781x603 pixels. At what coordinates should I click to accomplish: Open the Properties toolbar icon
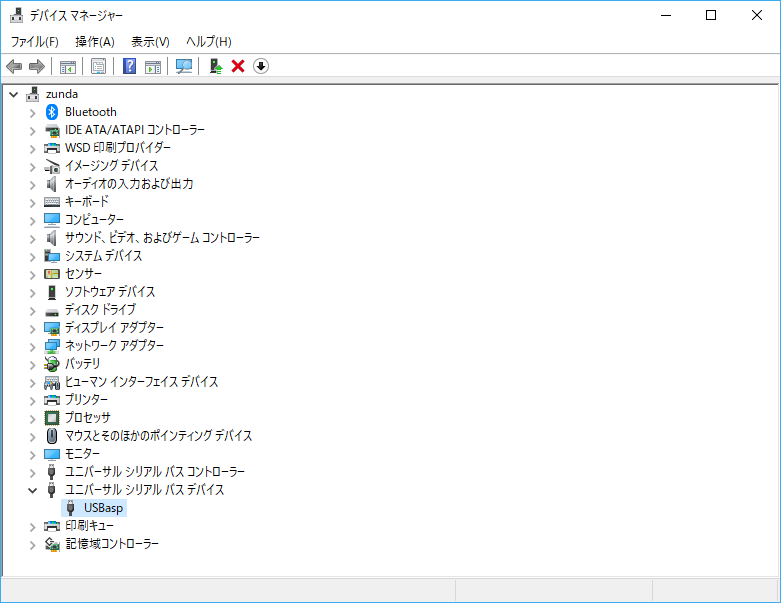coord(99,66)
